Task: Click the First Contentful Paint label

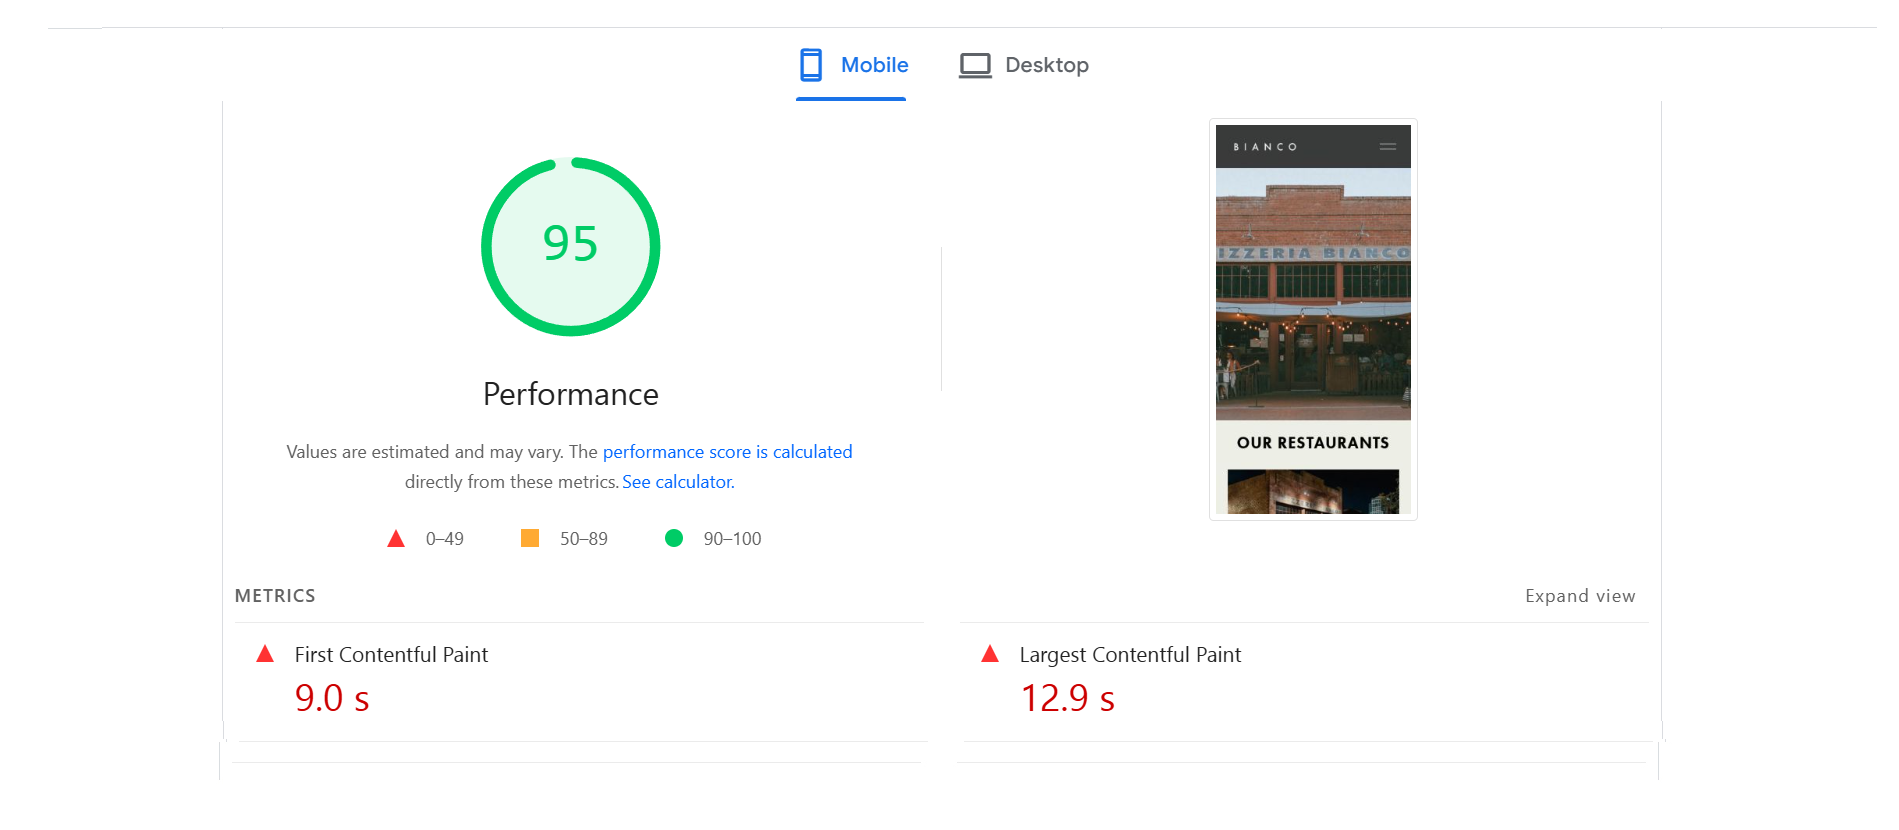Action: point(391,655)
